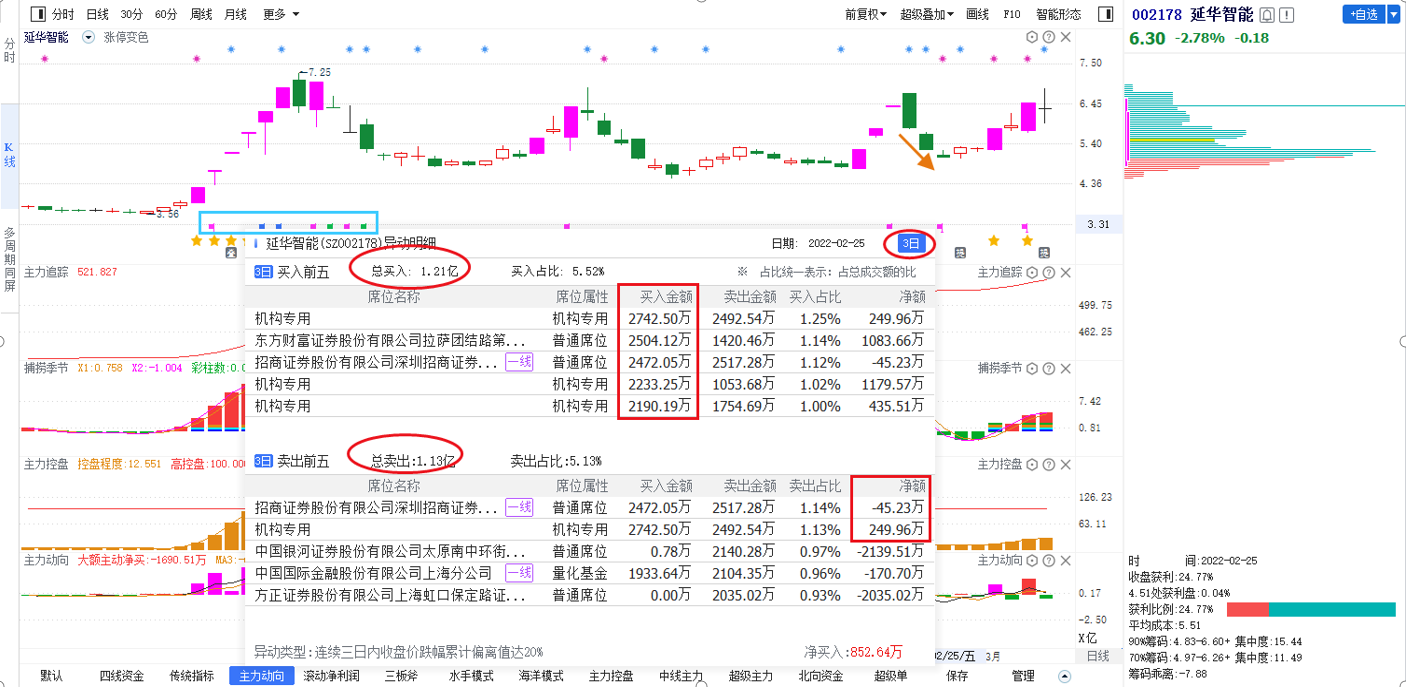1406x687 pixels.
Task: Expand the 更多 period dropdown
Action: click(x=281, y=14)
